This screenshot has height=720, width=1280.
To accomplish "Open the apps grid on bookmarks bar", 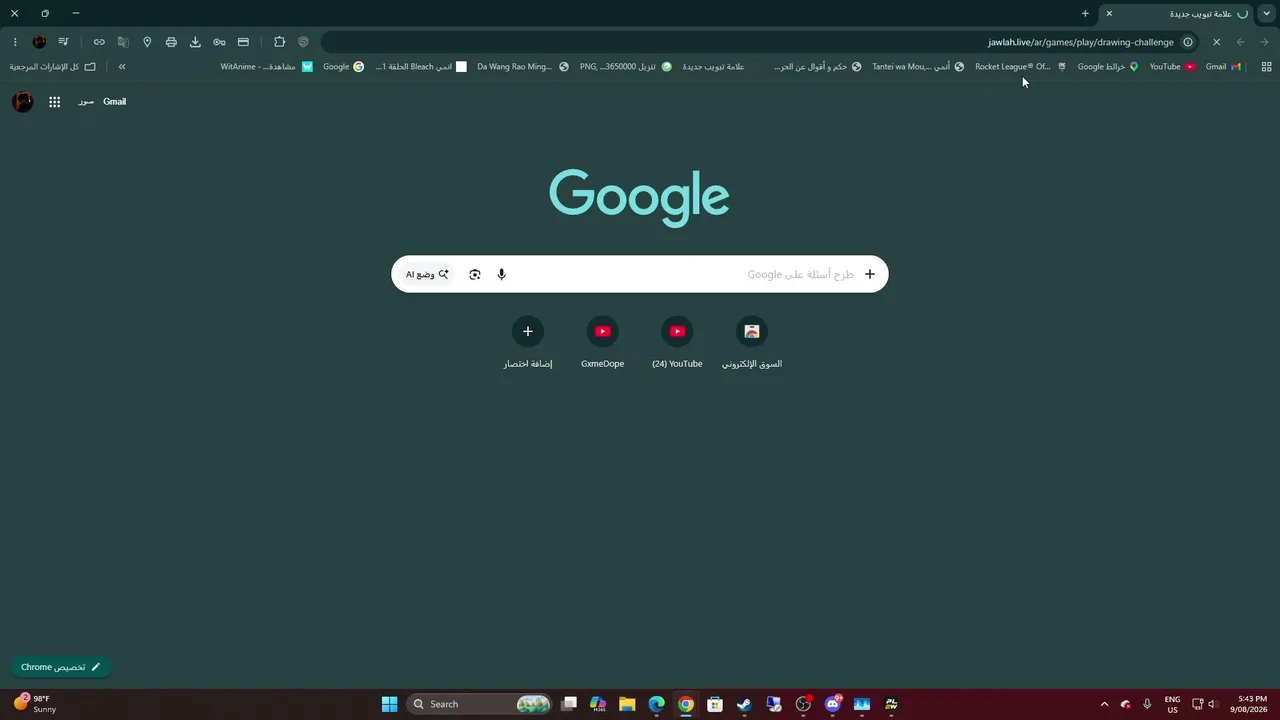I will [1266, 67].
